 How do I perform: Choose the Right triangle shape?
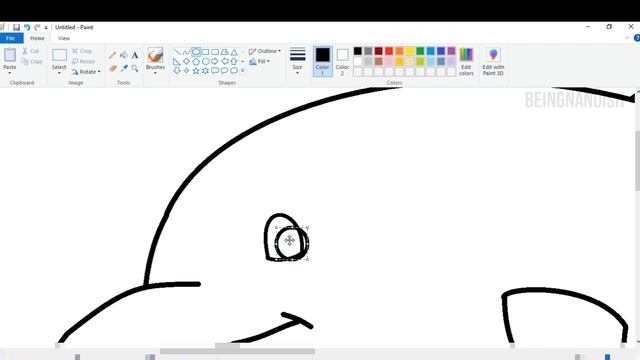point(177,61)
